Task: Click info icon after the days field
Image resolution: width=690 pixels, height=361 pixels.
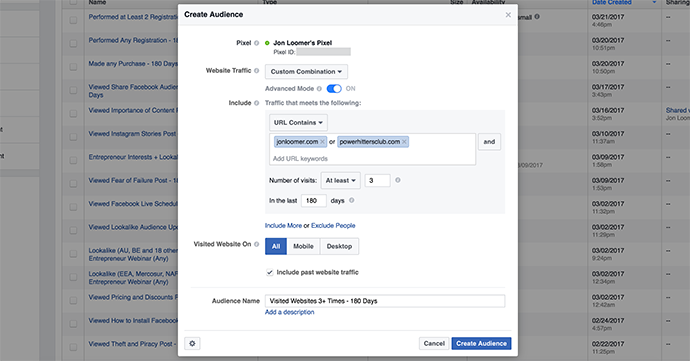Action: click(352, 200)
